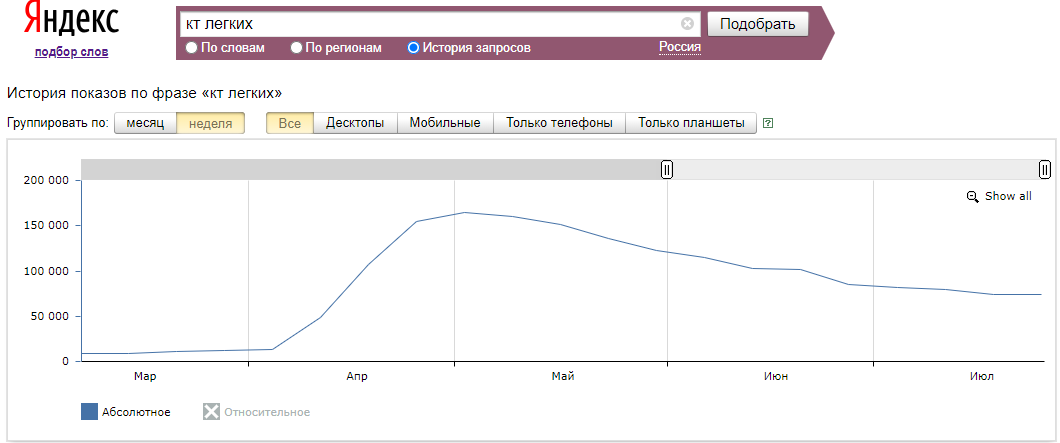Click the Май label on the chart axis
The image size is (1060, 443).
[562, 377]
